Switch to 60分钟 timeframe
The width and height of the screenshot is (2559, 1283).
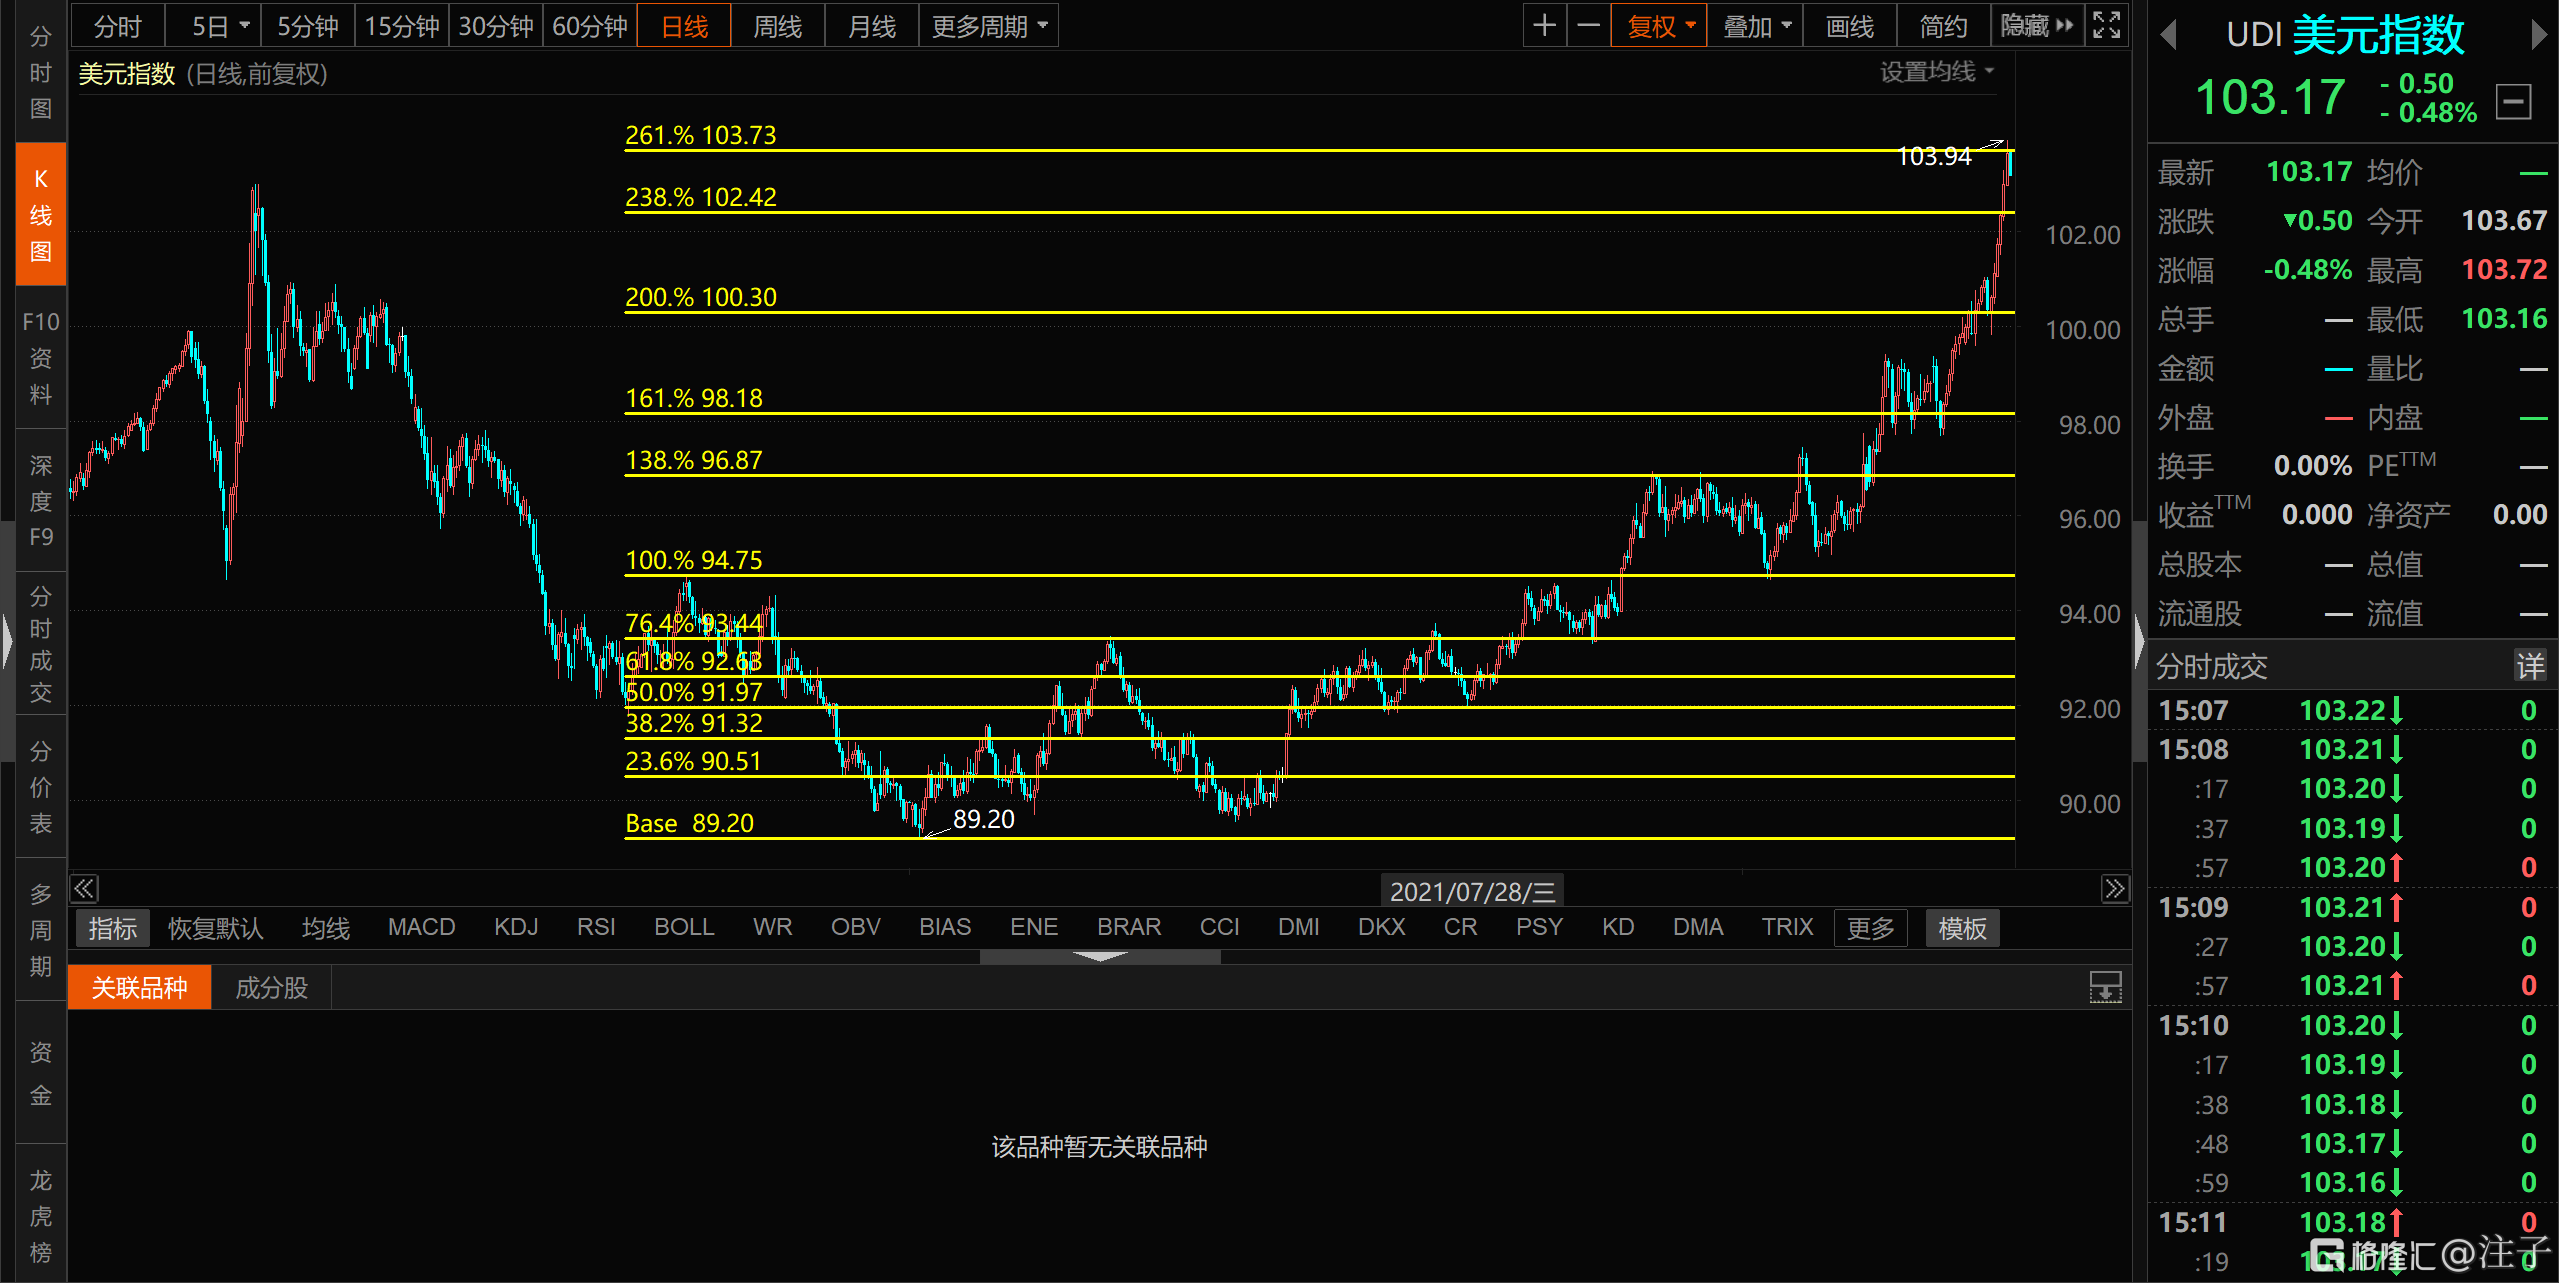pyautogui.click(x=590, y=26)
